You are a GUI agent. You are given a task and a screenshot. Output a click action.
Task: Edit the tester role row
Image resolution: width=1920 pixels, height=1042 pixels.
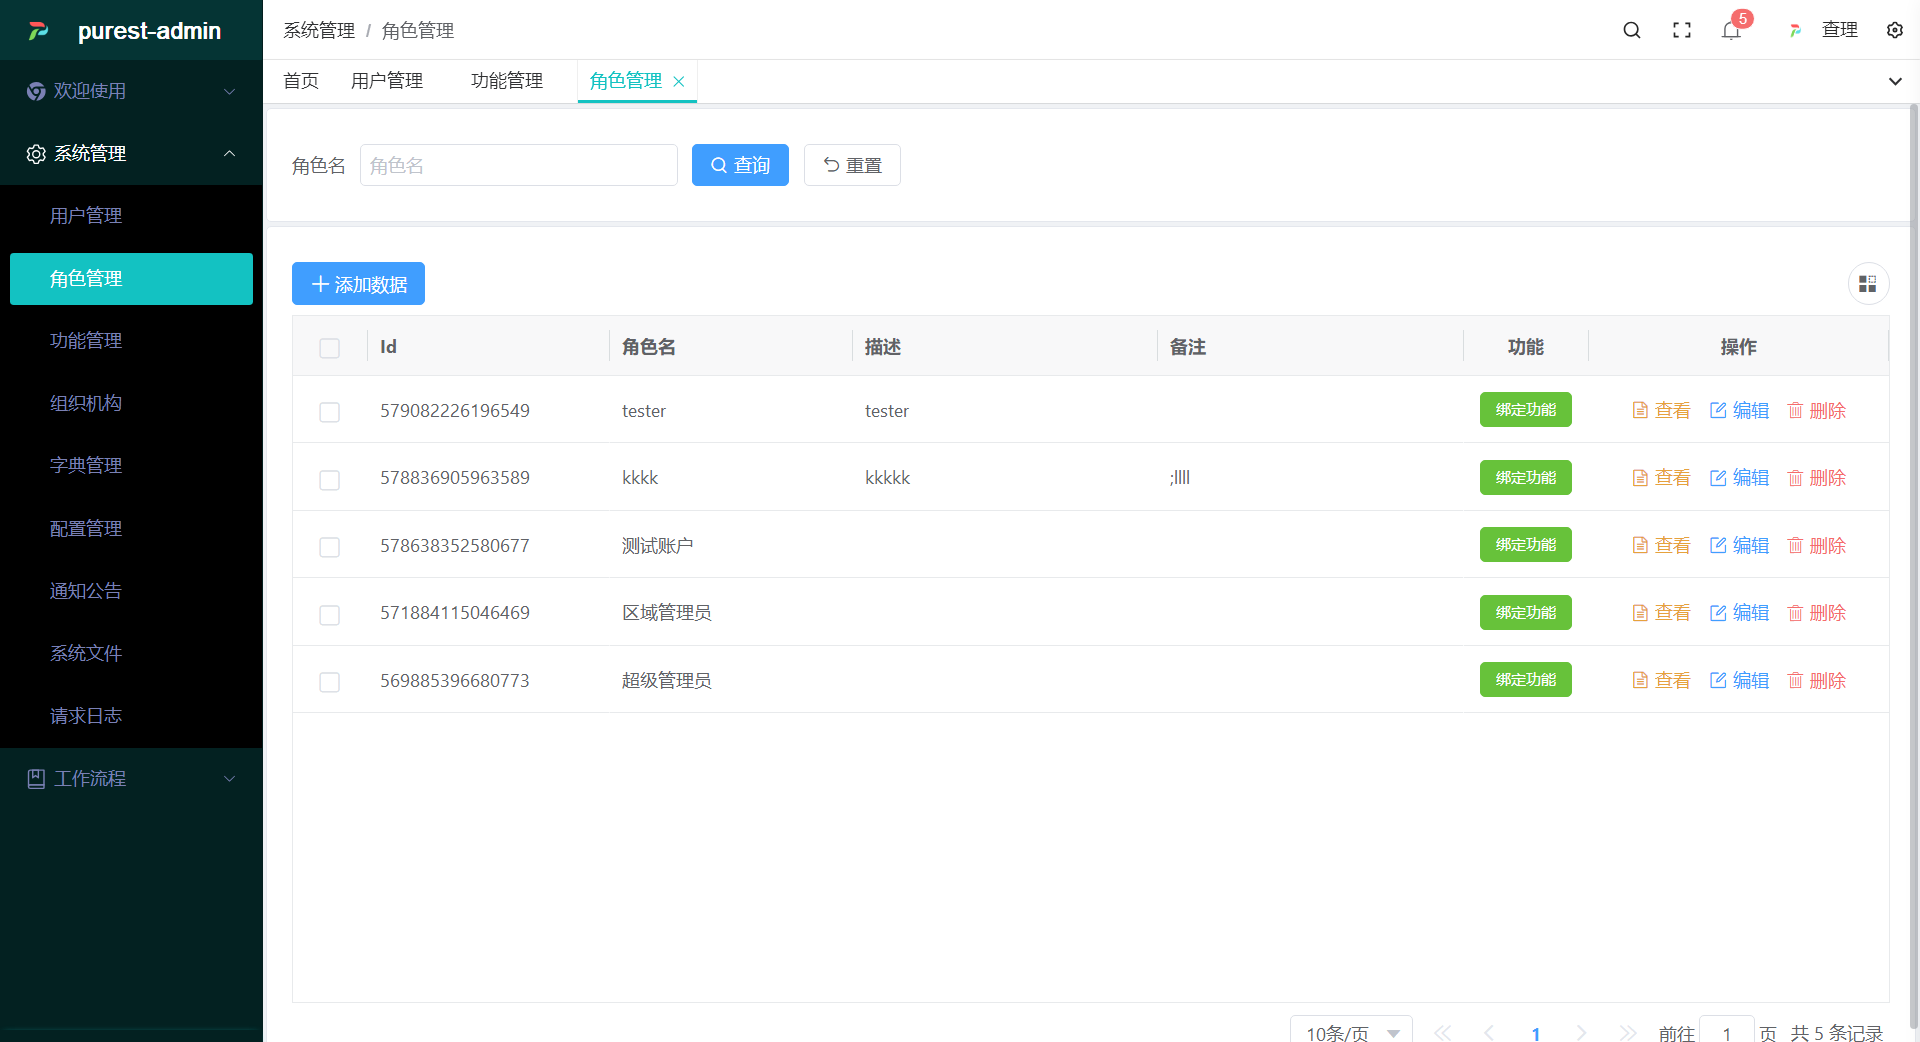1739,410
